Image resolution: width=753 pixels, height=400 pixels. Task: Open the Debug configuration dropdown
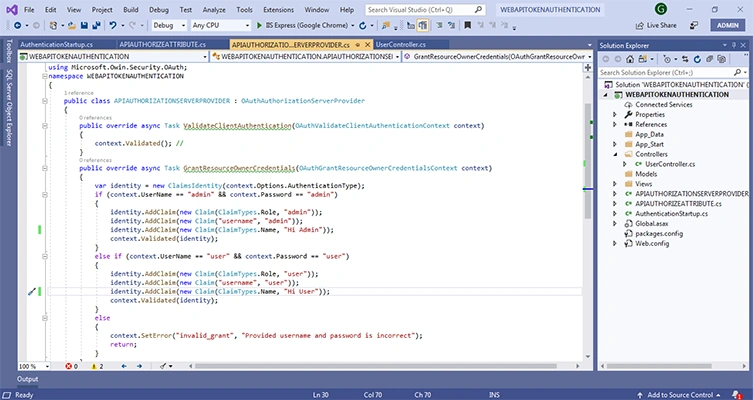(x=170, y=25)
